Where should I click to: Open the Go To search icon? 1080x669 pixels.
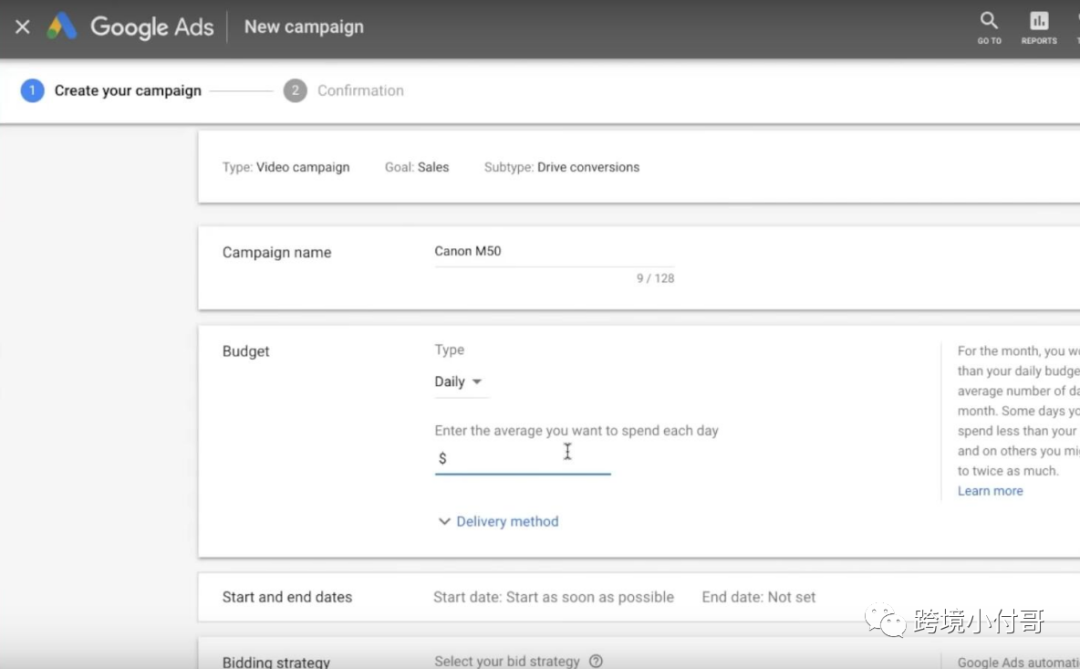pyautogui.click(x=989, y=22)
